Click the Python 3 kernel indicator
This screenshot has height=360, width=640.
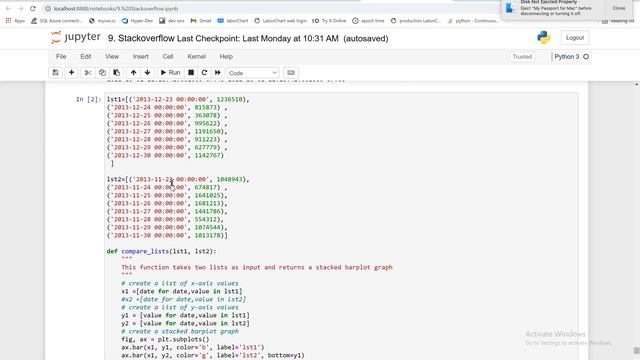567,57
